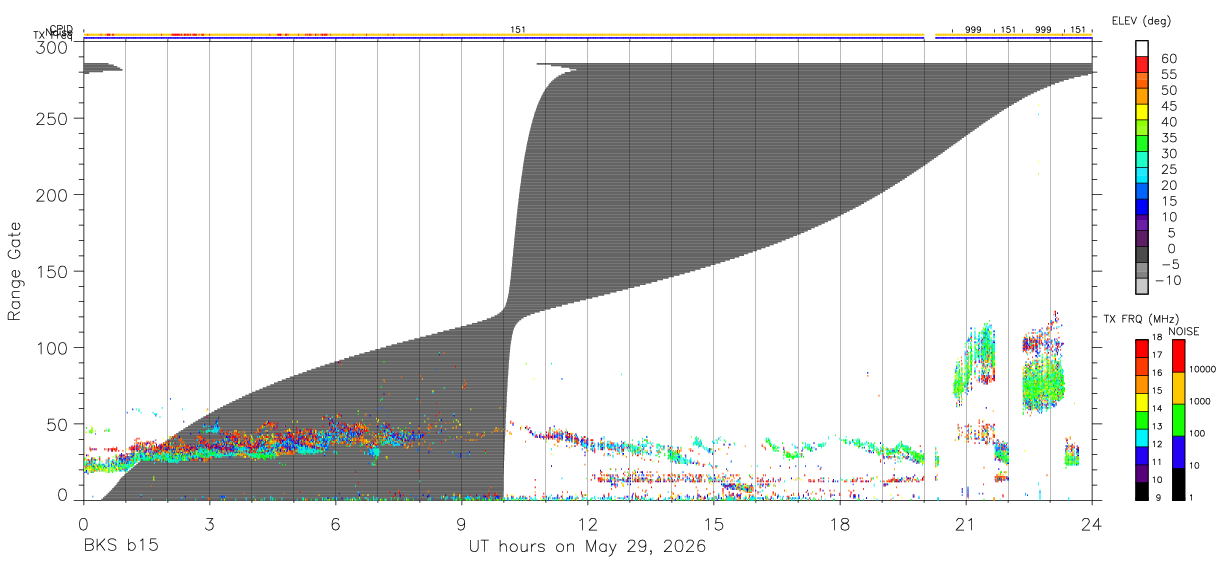Click the '3' hour tick label

tap(209, 522)
